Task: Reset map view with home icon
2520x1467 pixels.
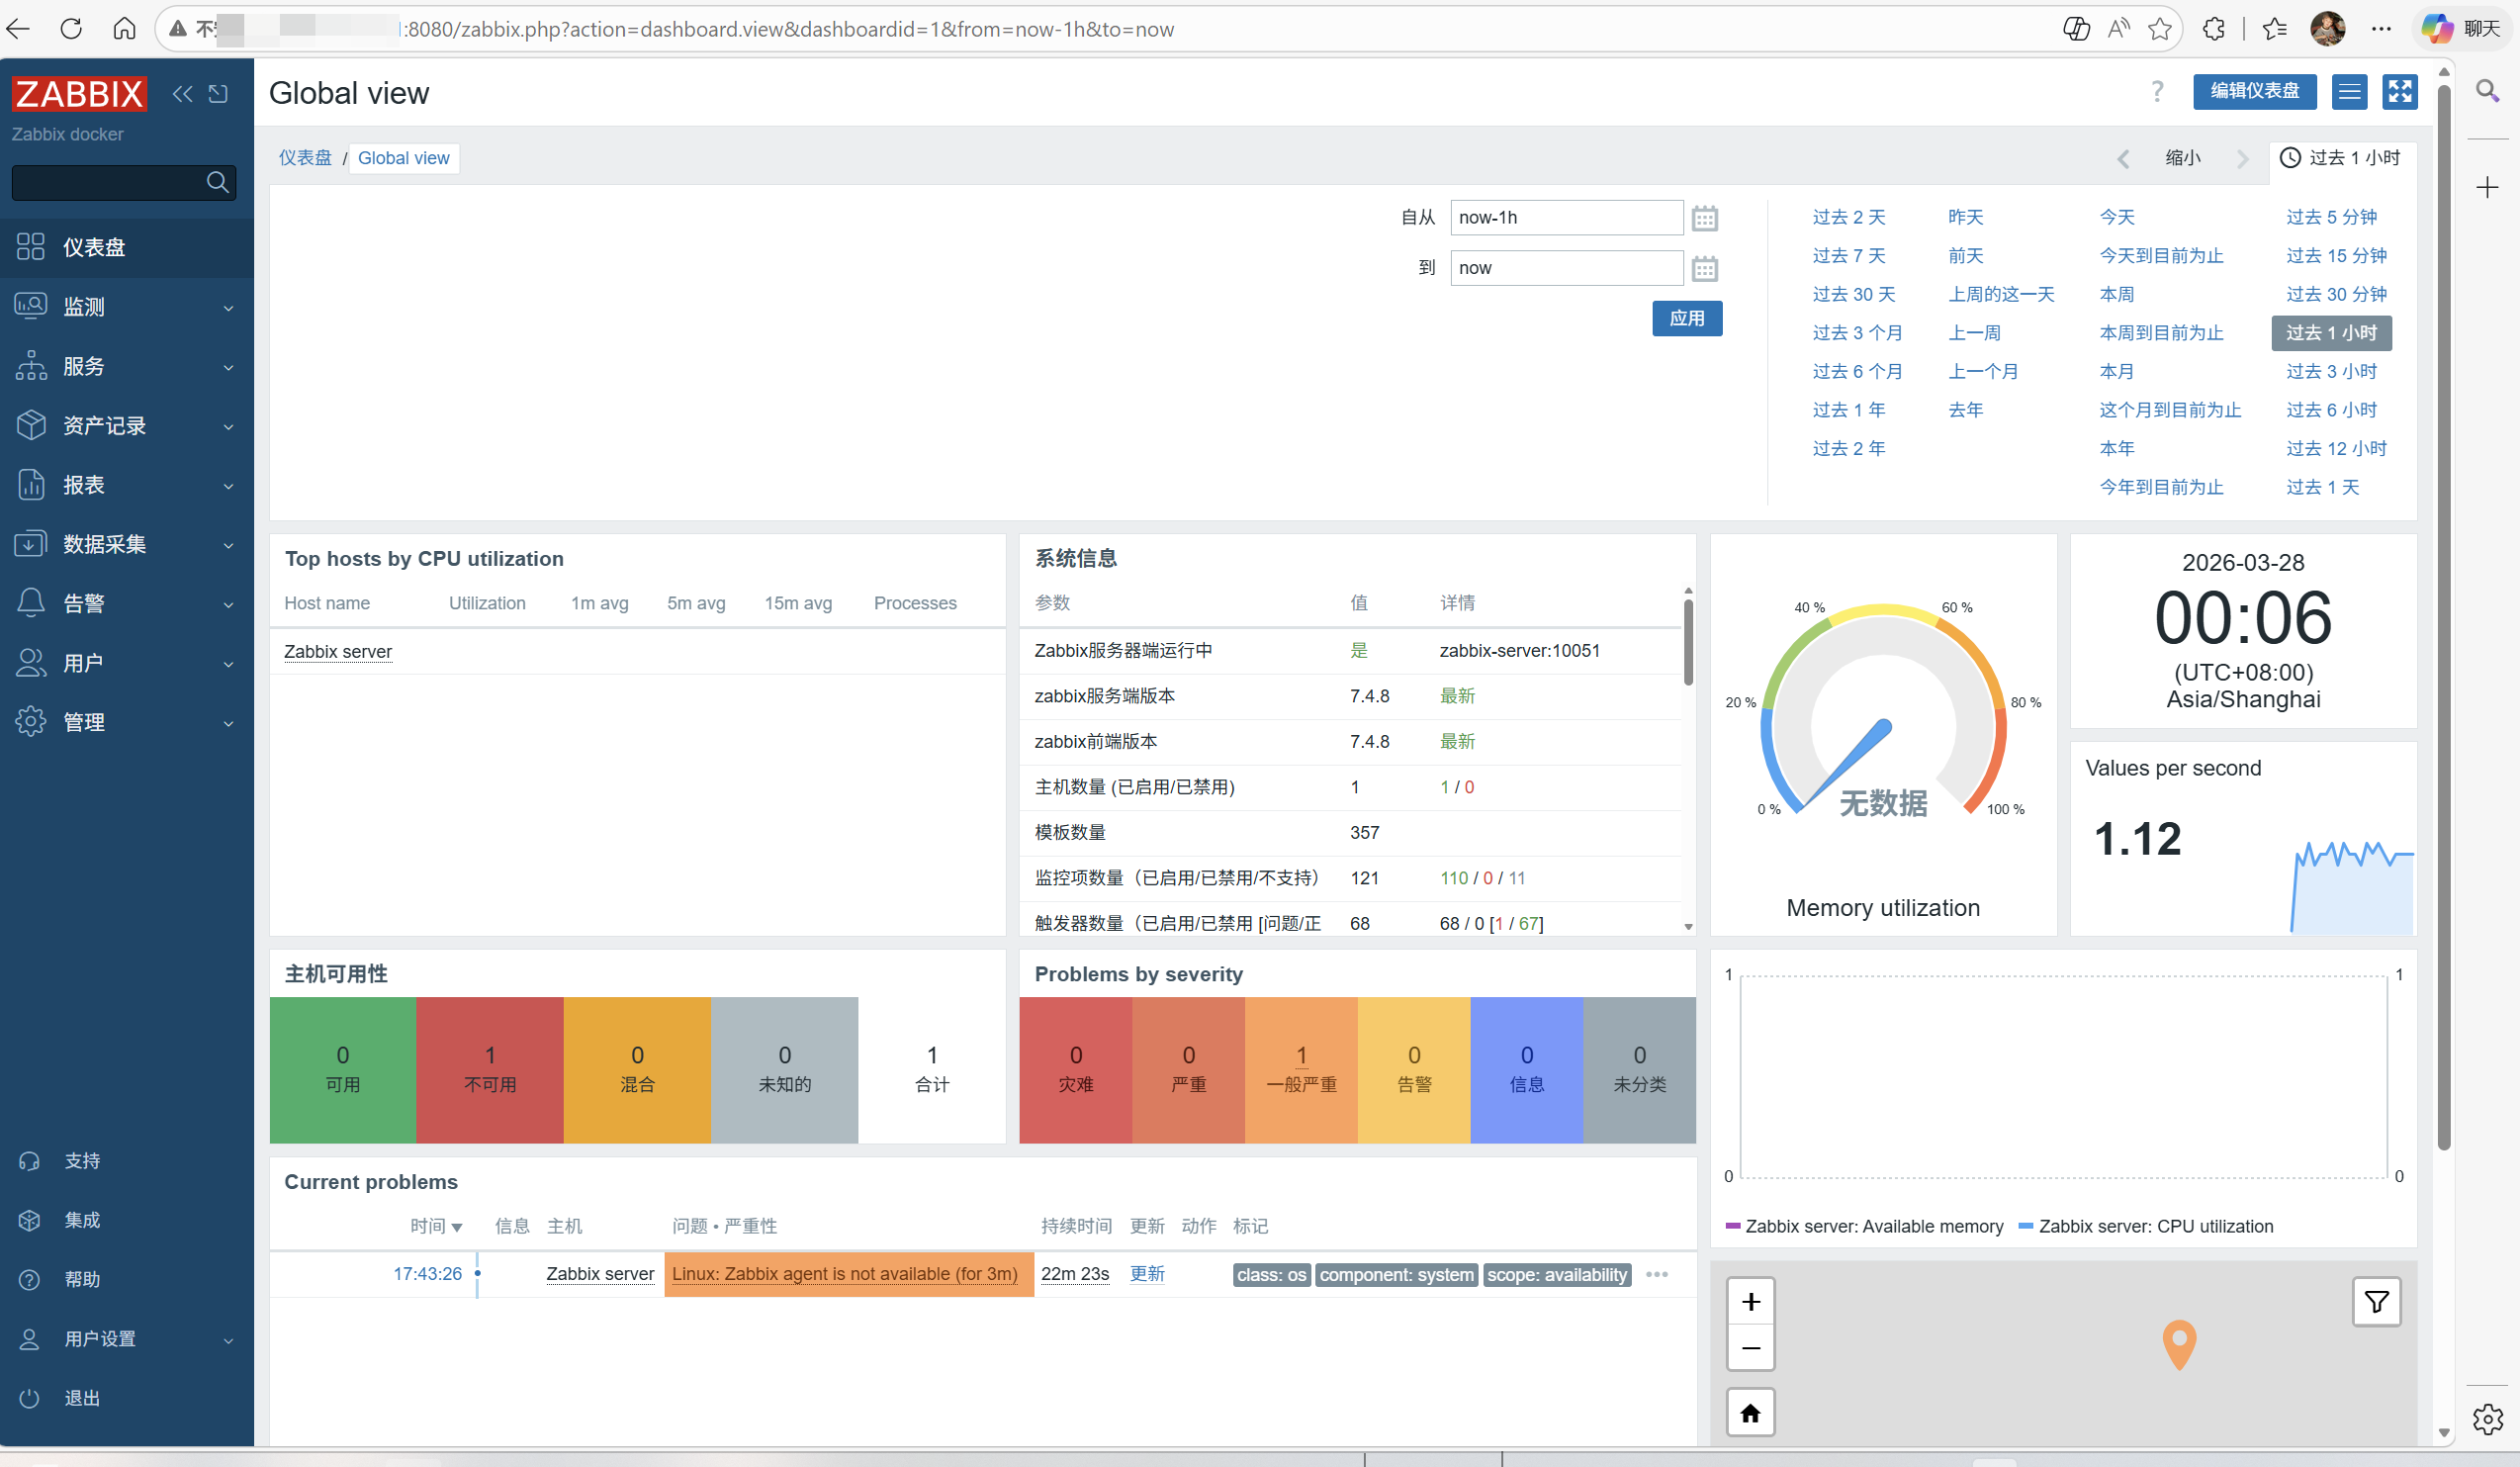Action: click(x=1750, y=1412)
